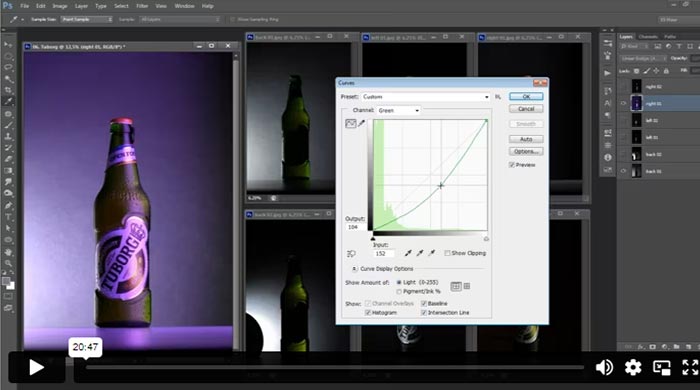
Task: Open the Sample Size dropdown
Action: (87, 20)
